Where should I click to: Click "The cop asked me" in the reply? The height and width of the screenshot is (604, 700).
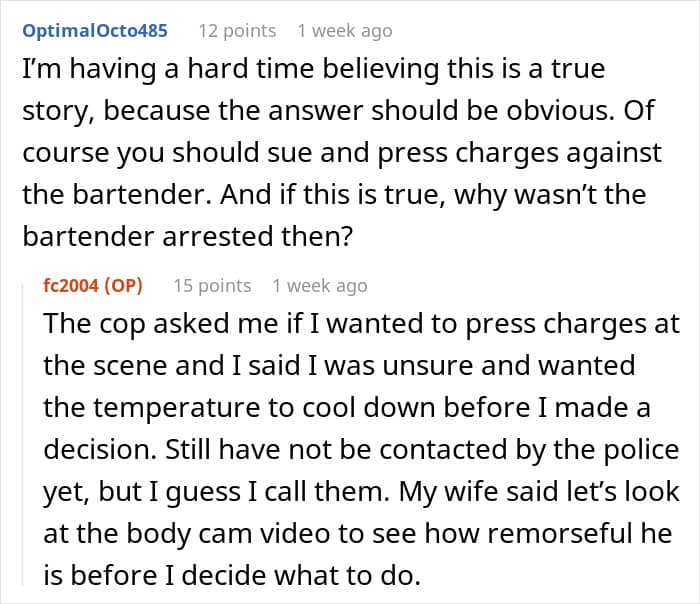pos(139,325)
